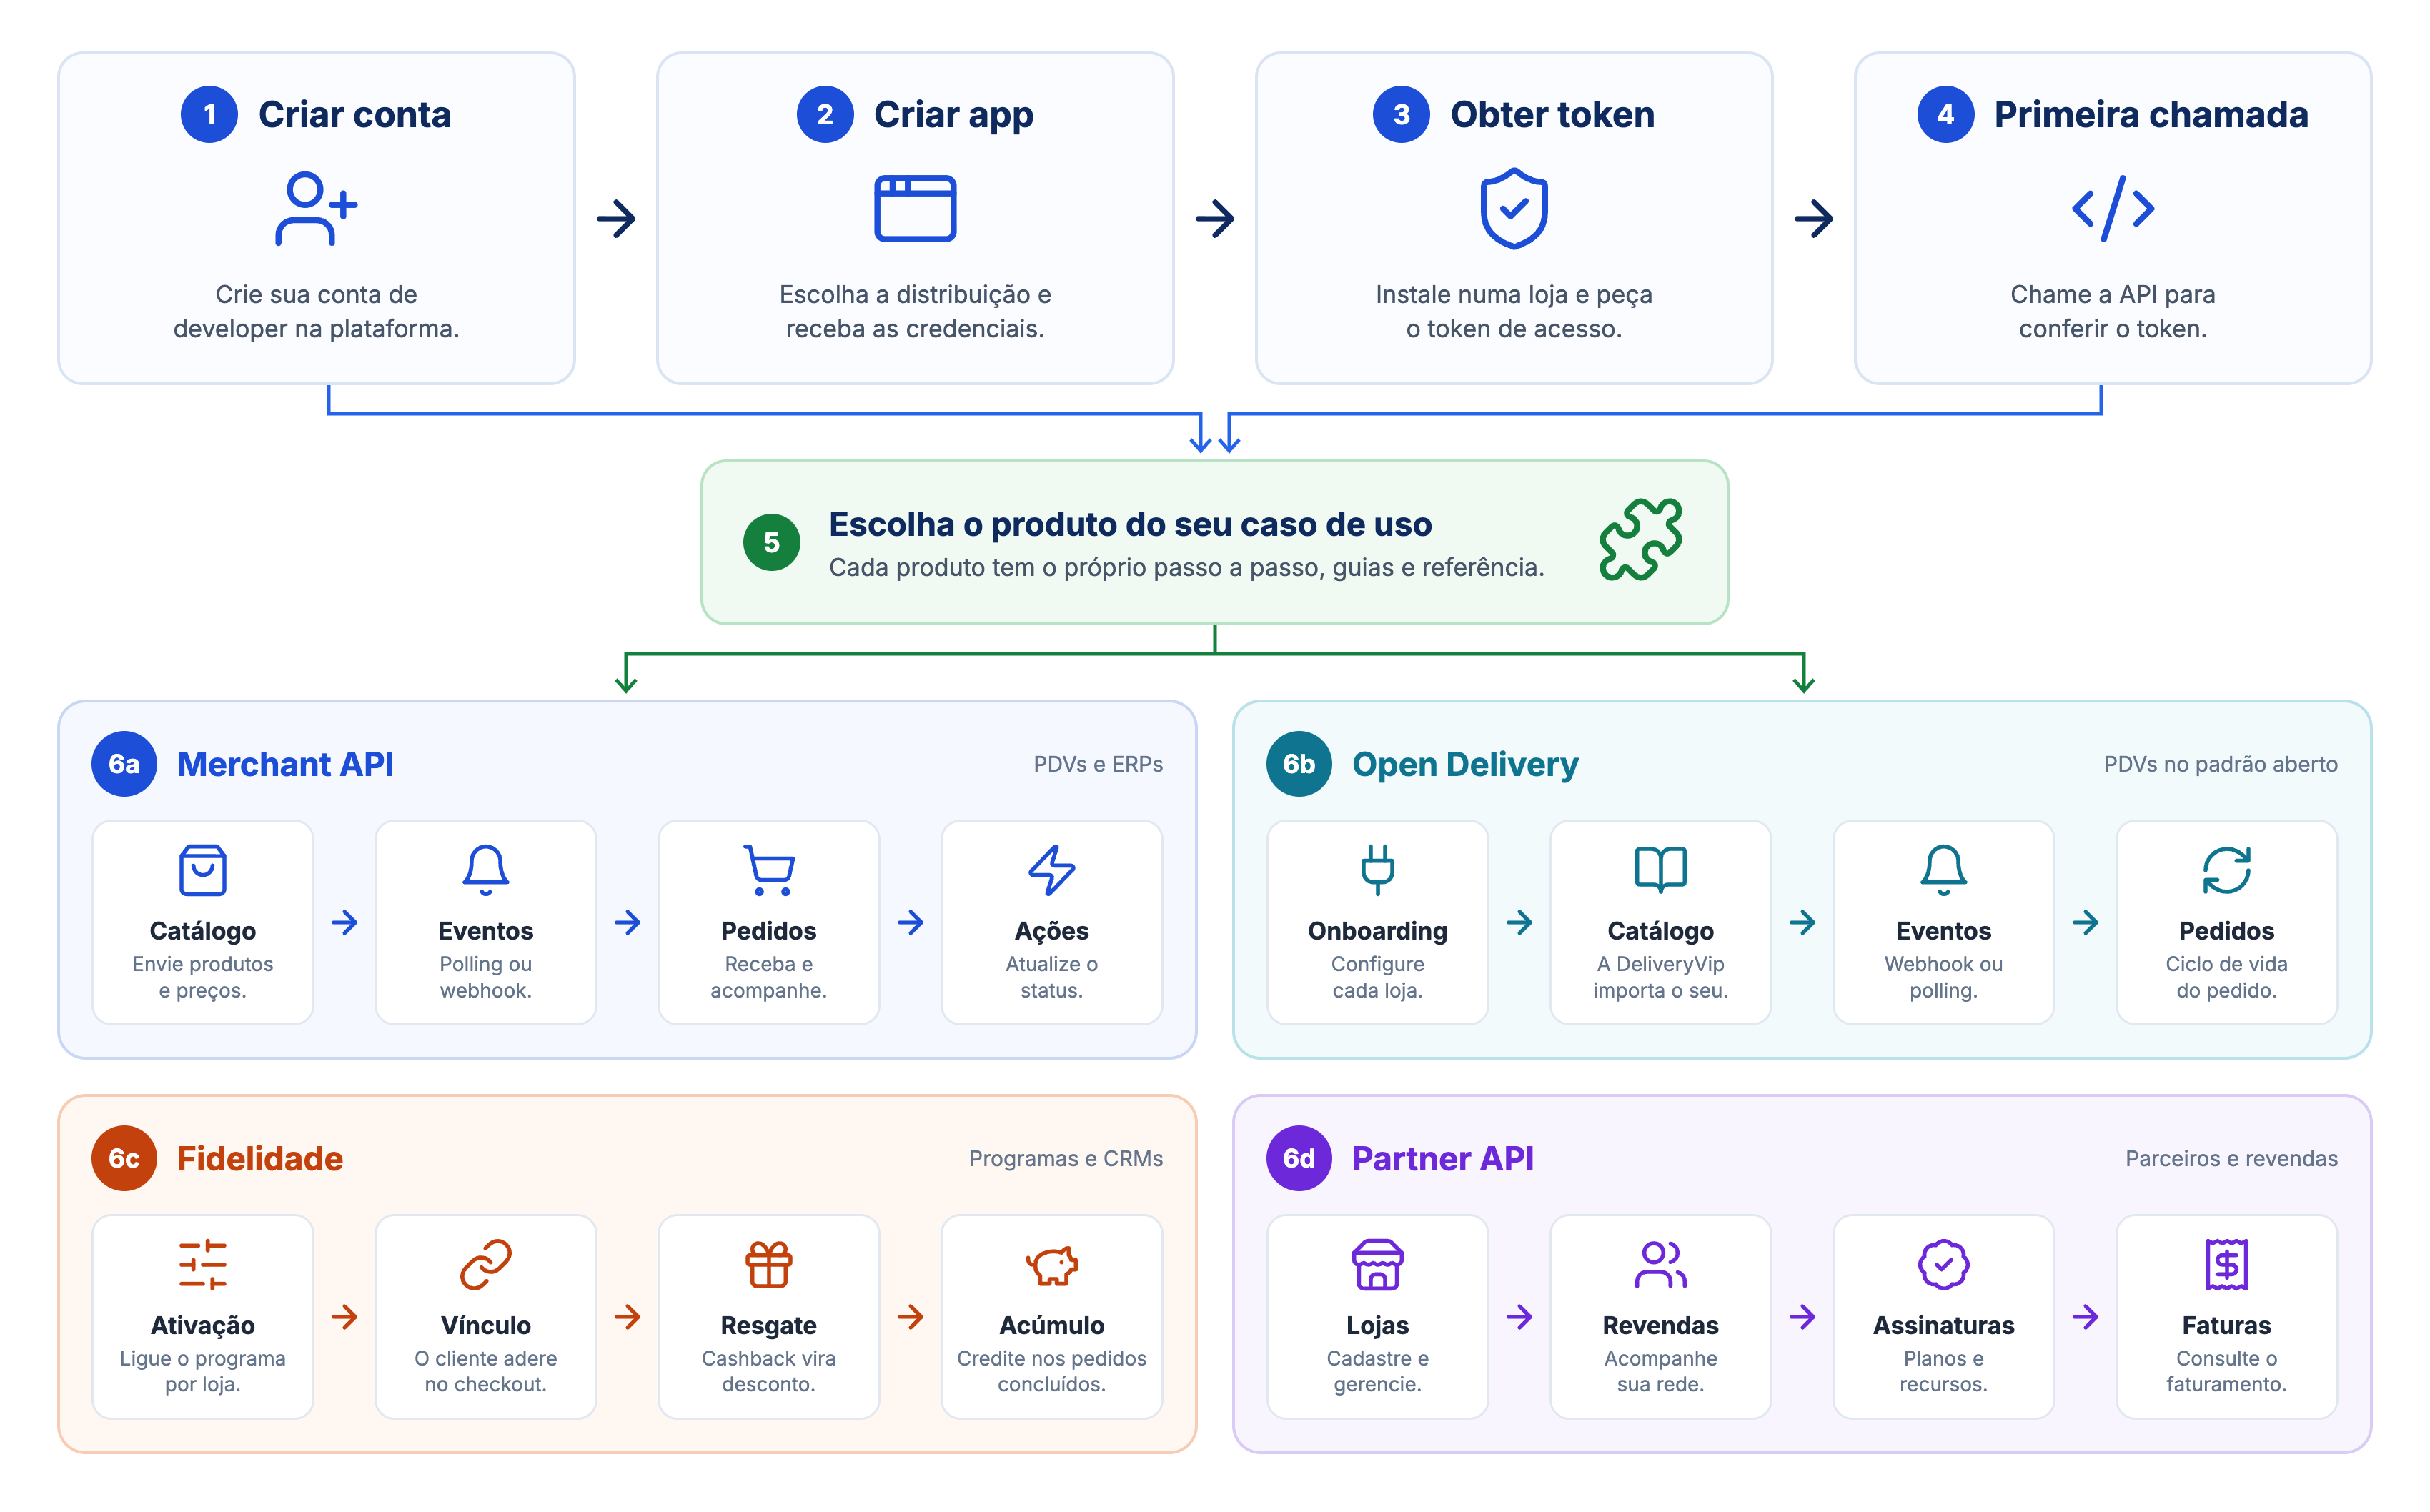Image resolution: width=2430 pixels, height=1512 pixels.
Task: Click 'Escolha o produto do seu caso de uso'
Action: tap(1130, 524)
